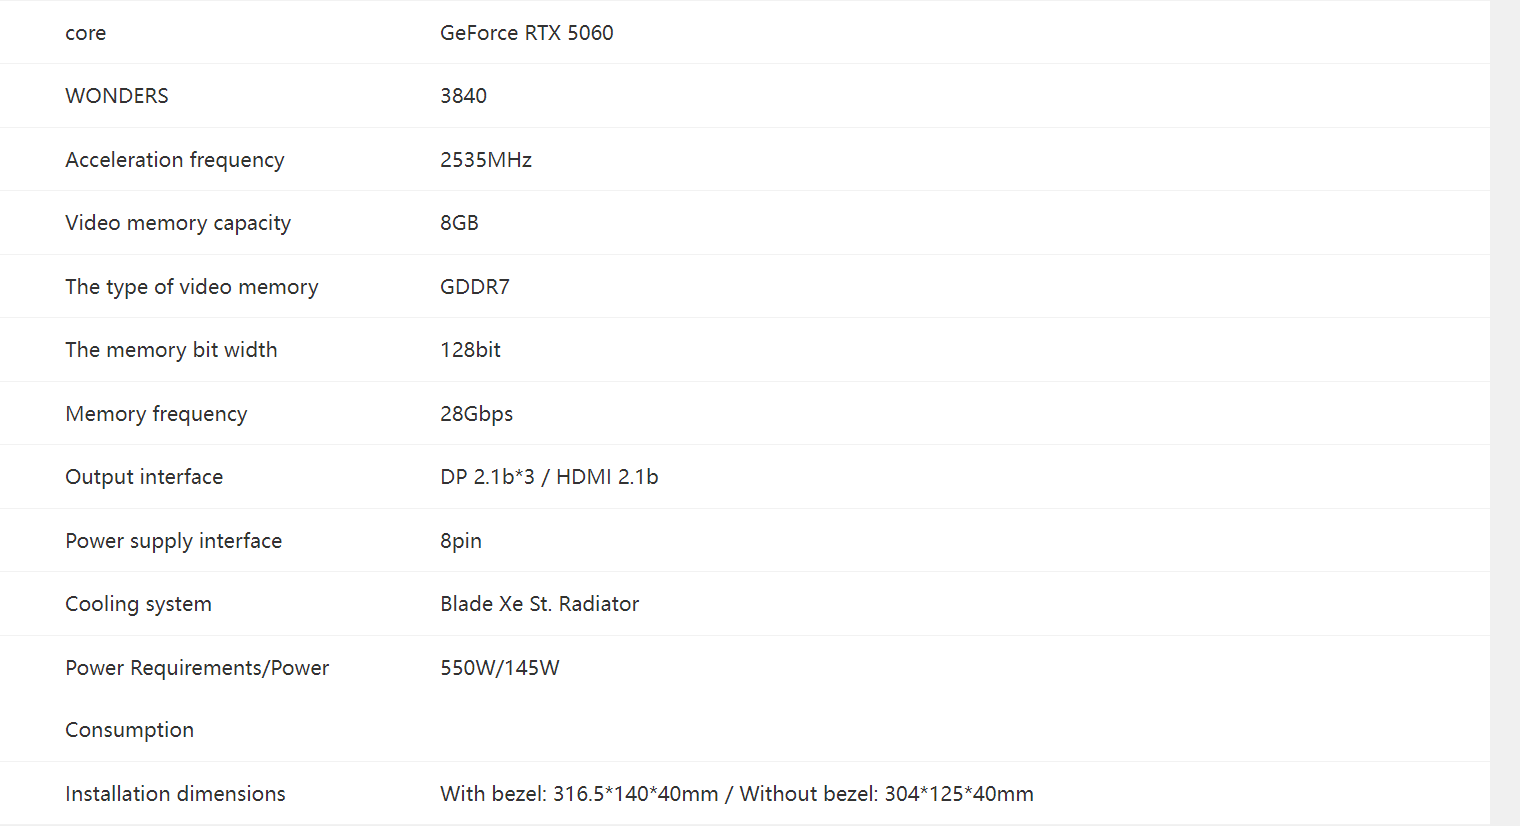1520x826 pixels.
Task: Select the Memory frequency label
Action: [156, 414]
